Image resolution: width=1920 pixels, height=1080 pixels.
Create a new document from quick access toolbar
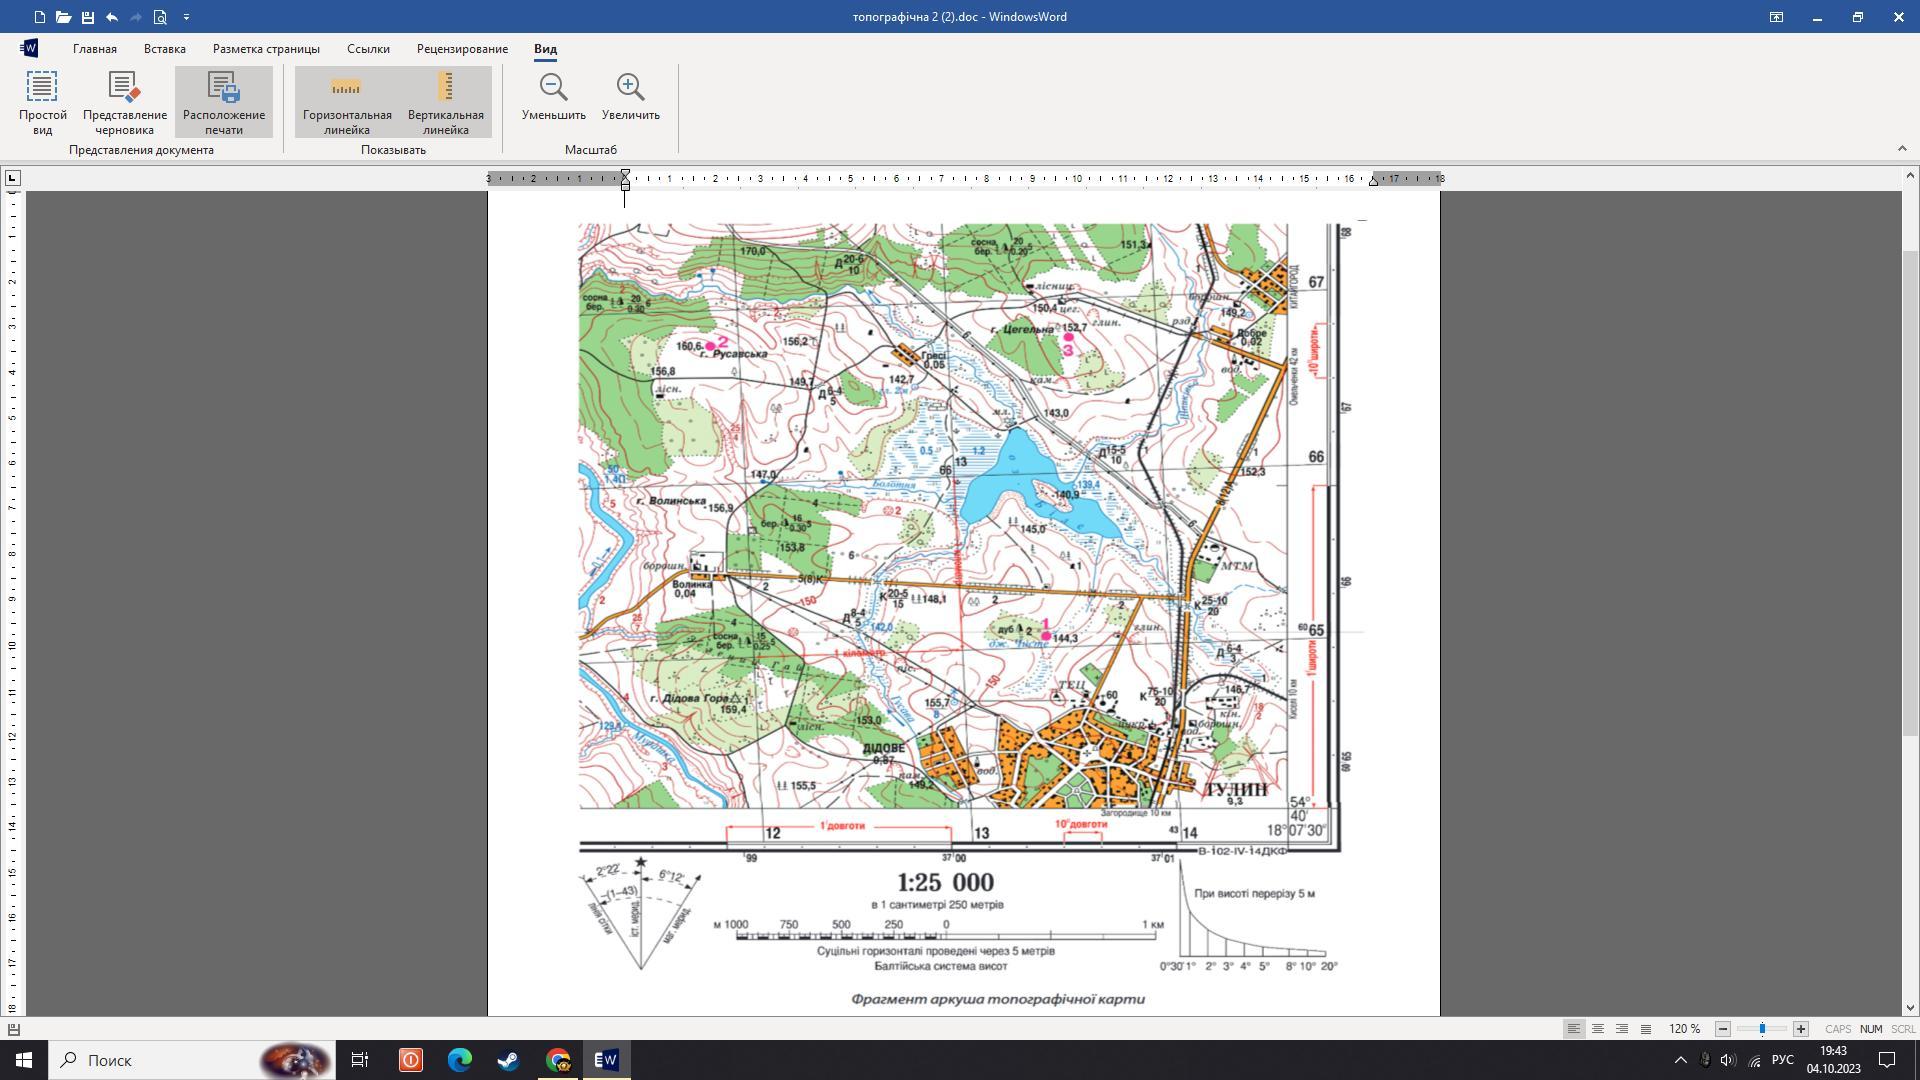39,17
